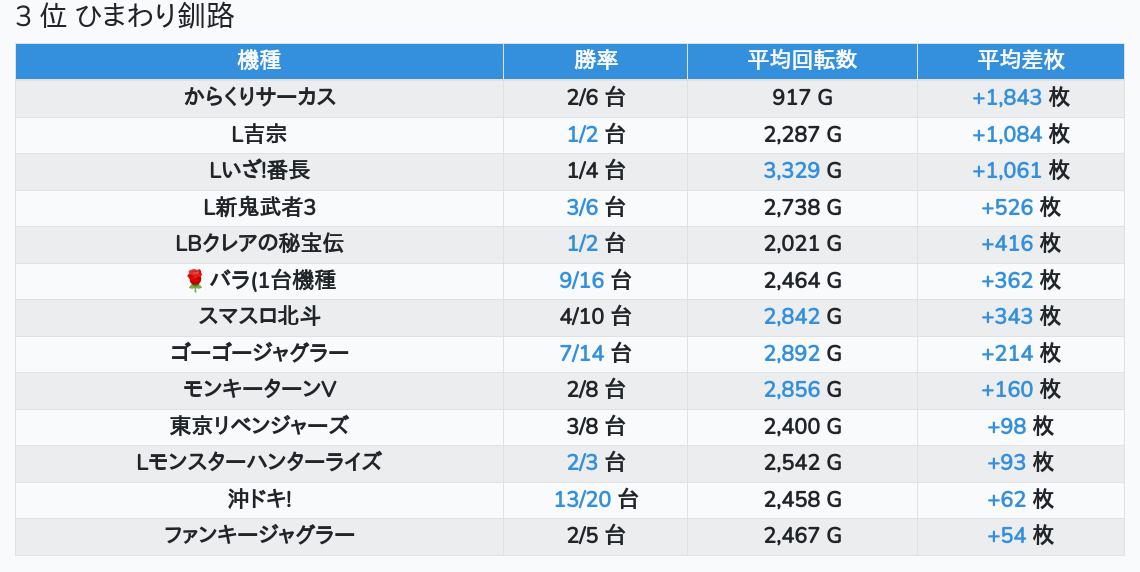Select the モンキーターンV row name
Image resolution: width=1140 pixels, height=572 pixels.
pyautogui.click(x=259, y=389)
